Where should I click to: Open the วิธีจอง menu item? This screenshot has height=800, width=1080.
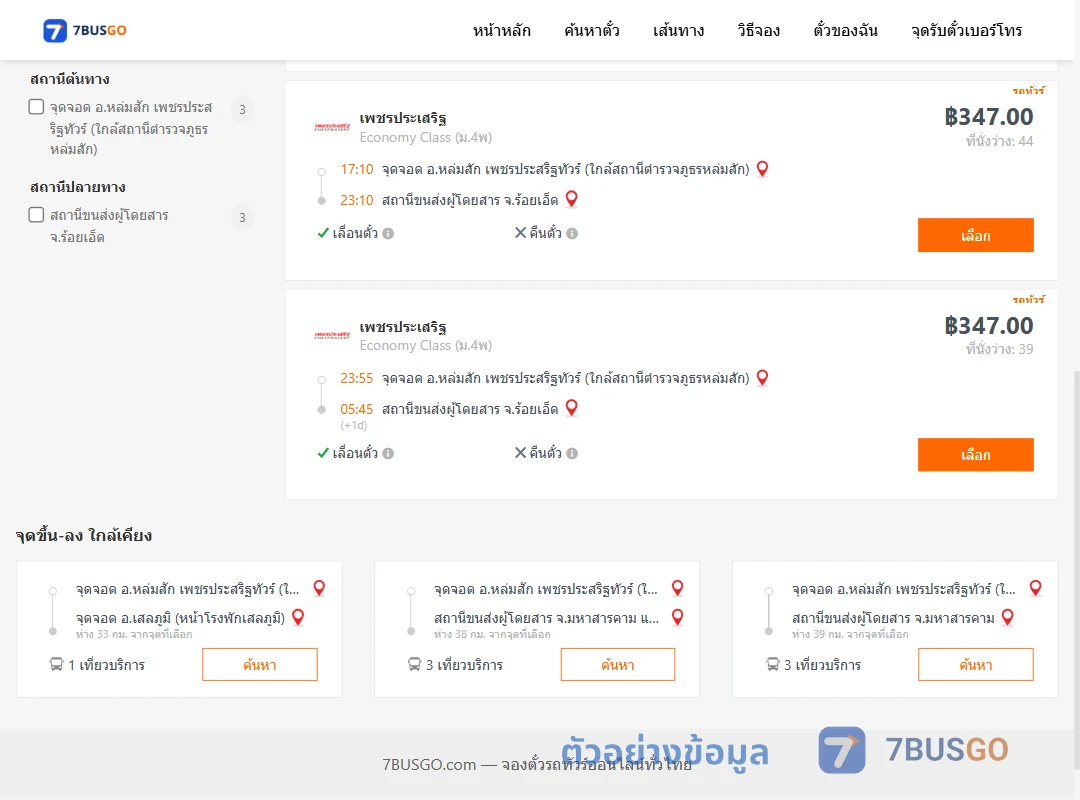(x=758, y=30)
